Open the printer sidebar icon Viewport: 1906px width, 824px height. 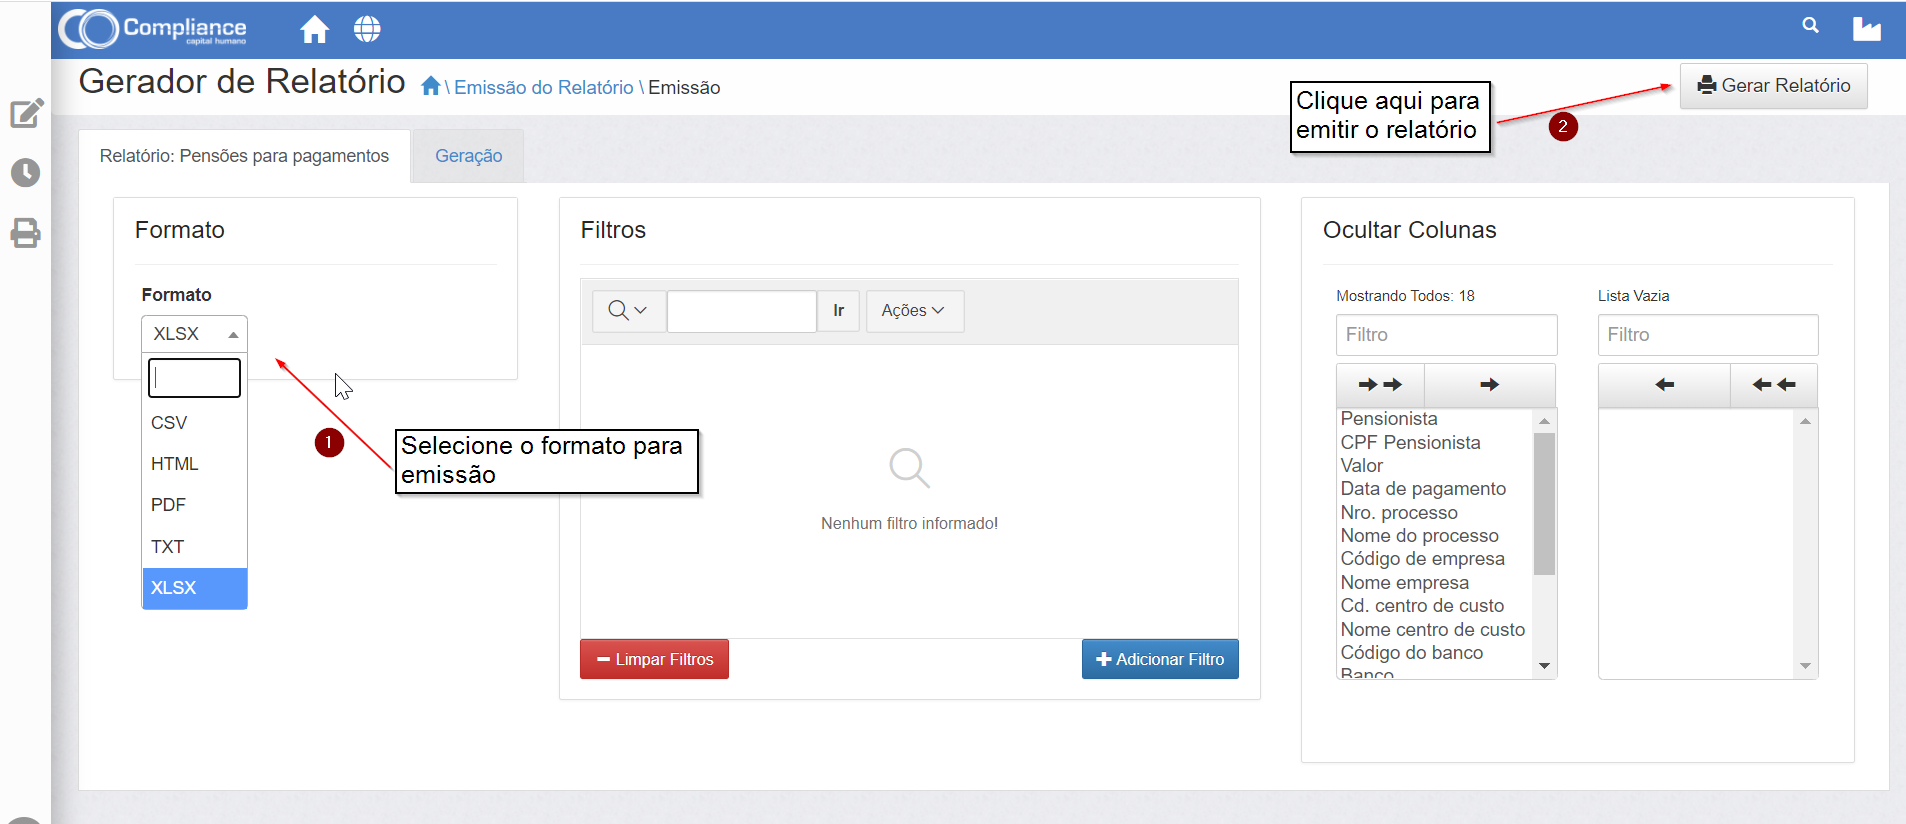click(x=26, y=233)
